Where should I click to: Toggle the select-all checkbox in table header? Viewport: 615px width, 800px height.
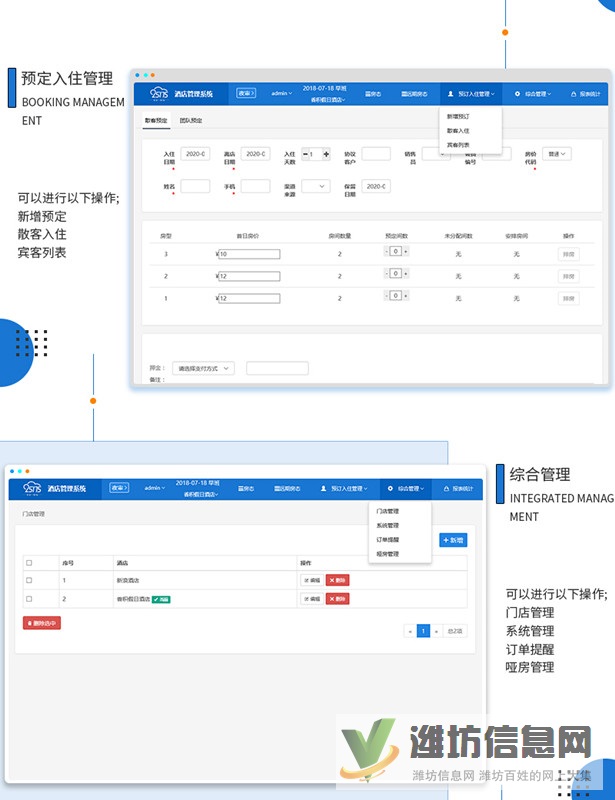[x=29, y=563]
